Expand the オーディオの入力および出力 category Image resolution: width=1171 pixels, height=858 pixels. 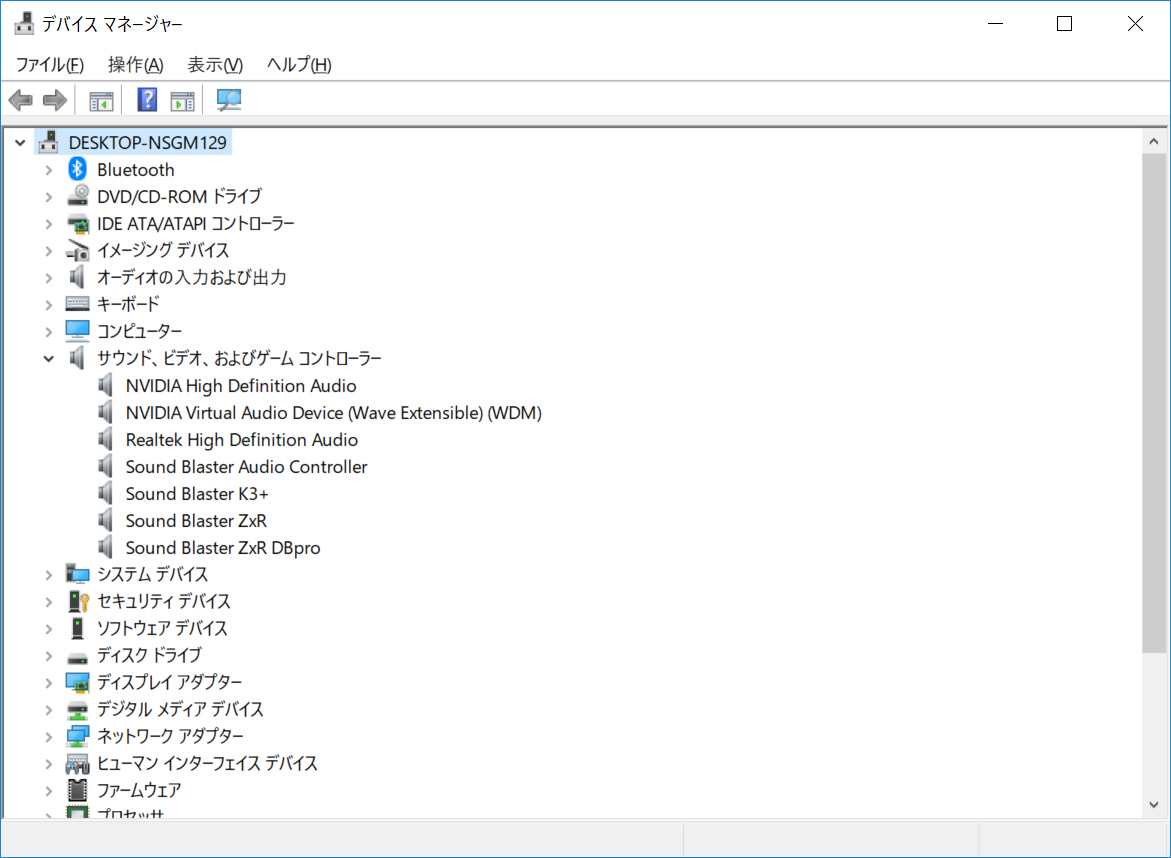(x=49, y=278)
